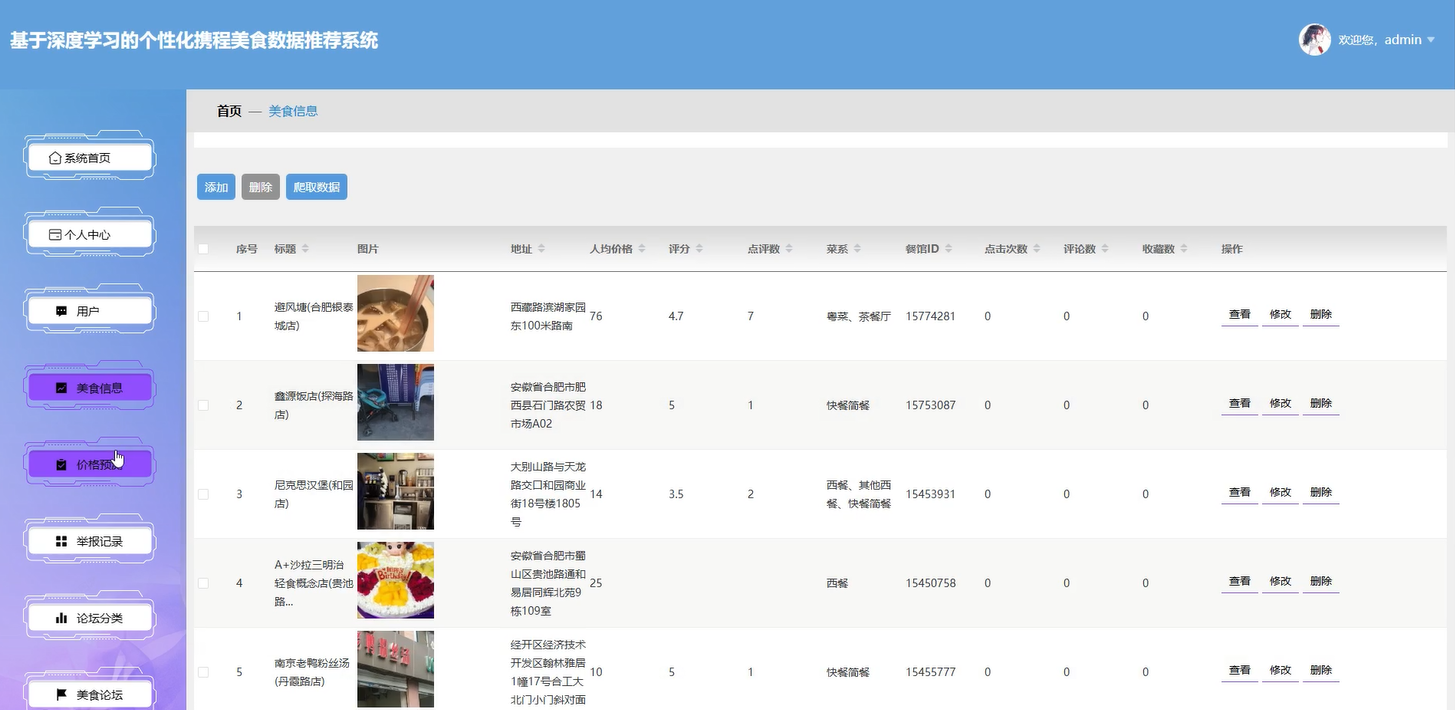Sort by the 菜系 column arrows
Screen dimensions: 1455x710
pos(857,249)
